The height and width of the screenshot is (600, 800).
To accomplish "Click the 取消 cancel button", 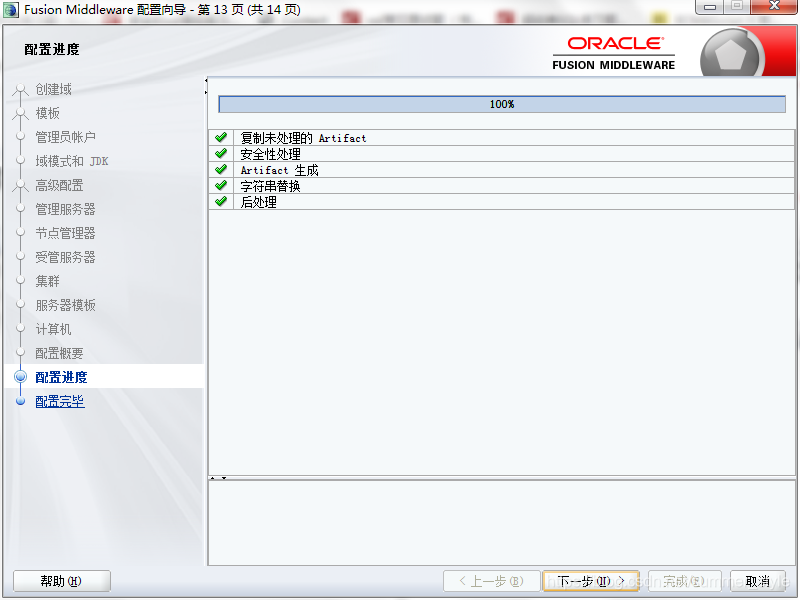I will [x=758, y=581].
